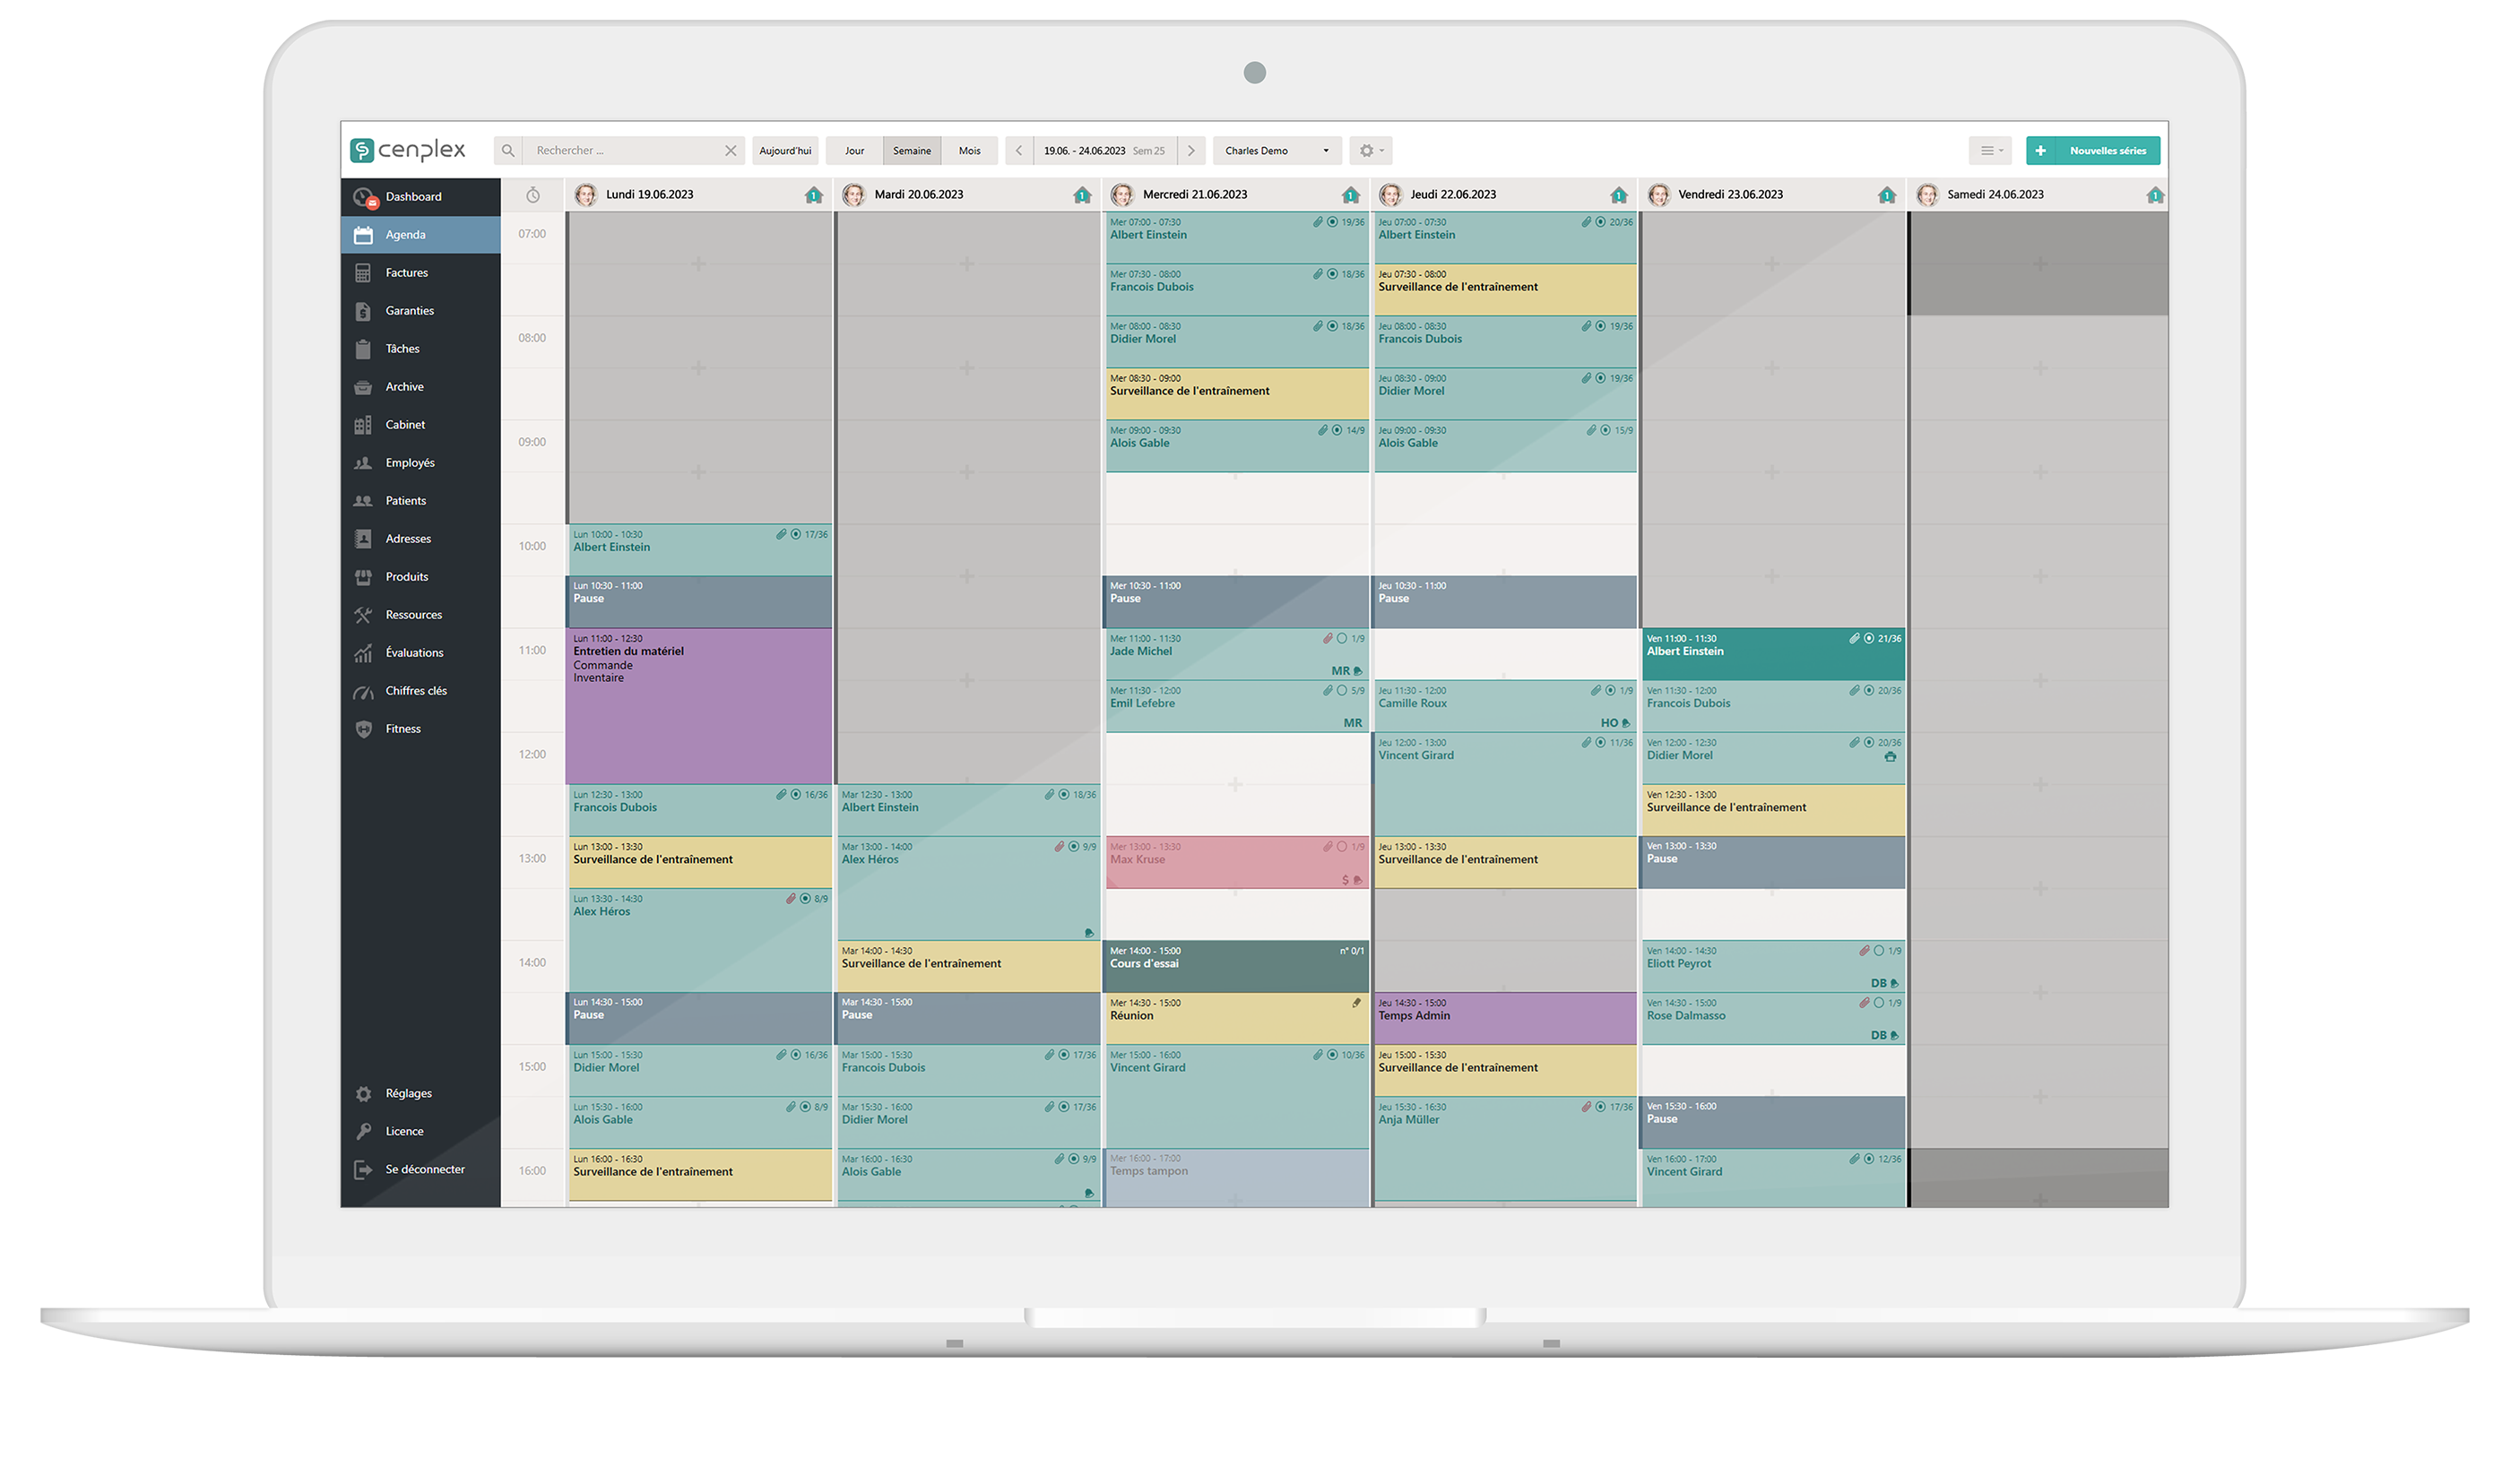This screenshot has height=1484, width=2510.
Task: Open the gear settings dropdown
Action: click(1371, 151)
